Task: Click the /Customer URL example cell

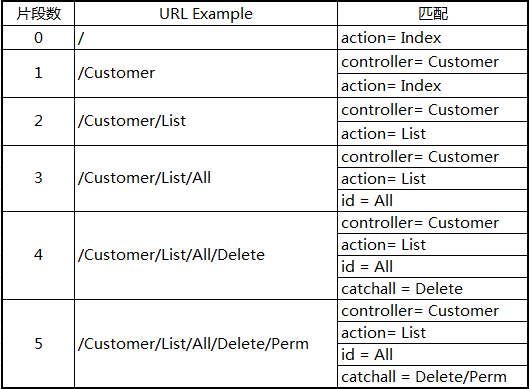Action: [206, 74]
